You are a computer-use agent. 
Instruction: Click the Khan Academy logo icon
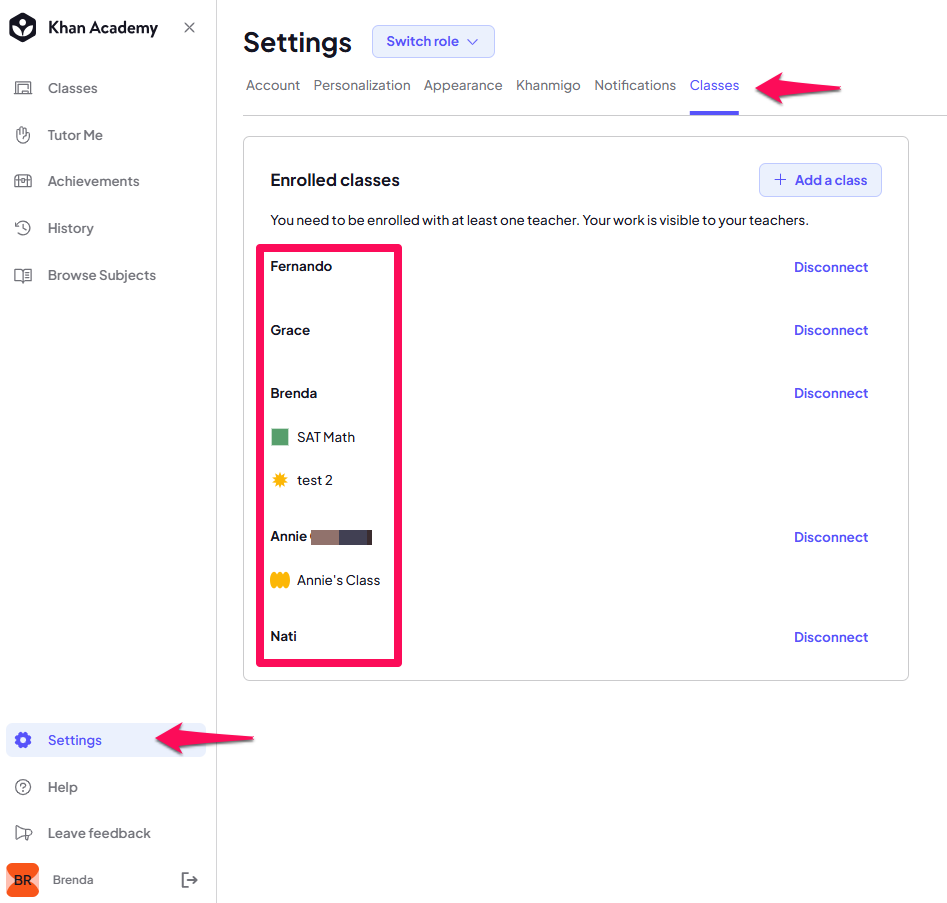[x=23, y=28]
